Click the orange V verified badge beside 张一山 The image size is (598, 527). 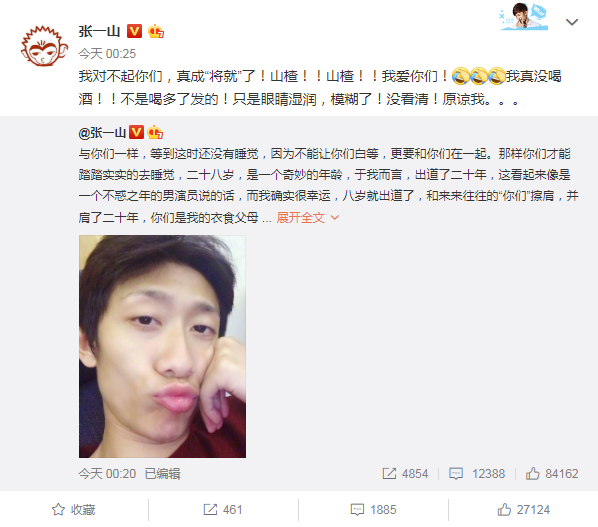[134, 31]
